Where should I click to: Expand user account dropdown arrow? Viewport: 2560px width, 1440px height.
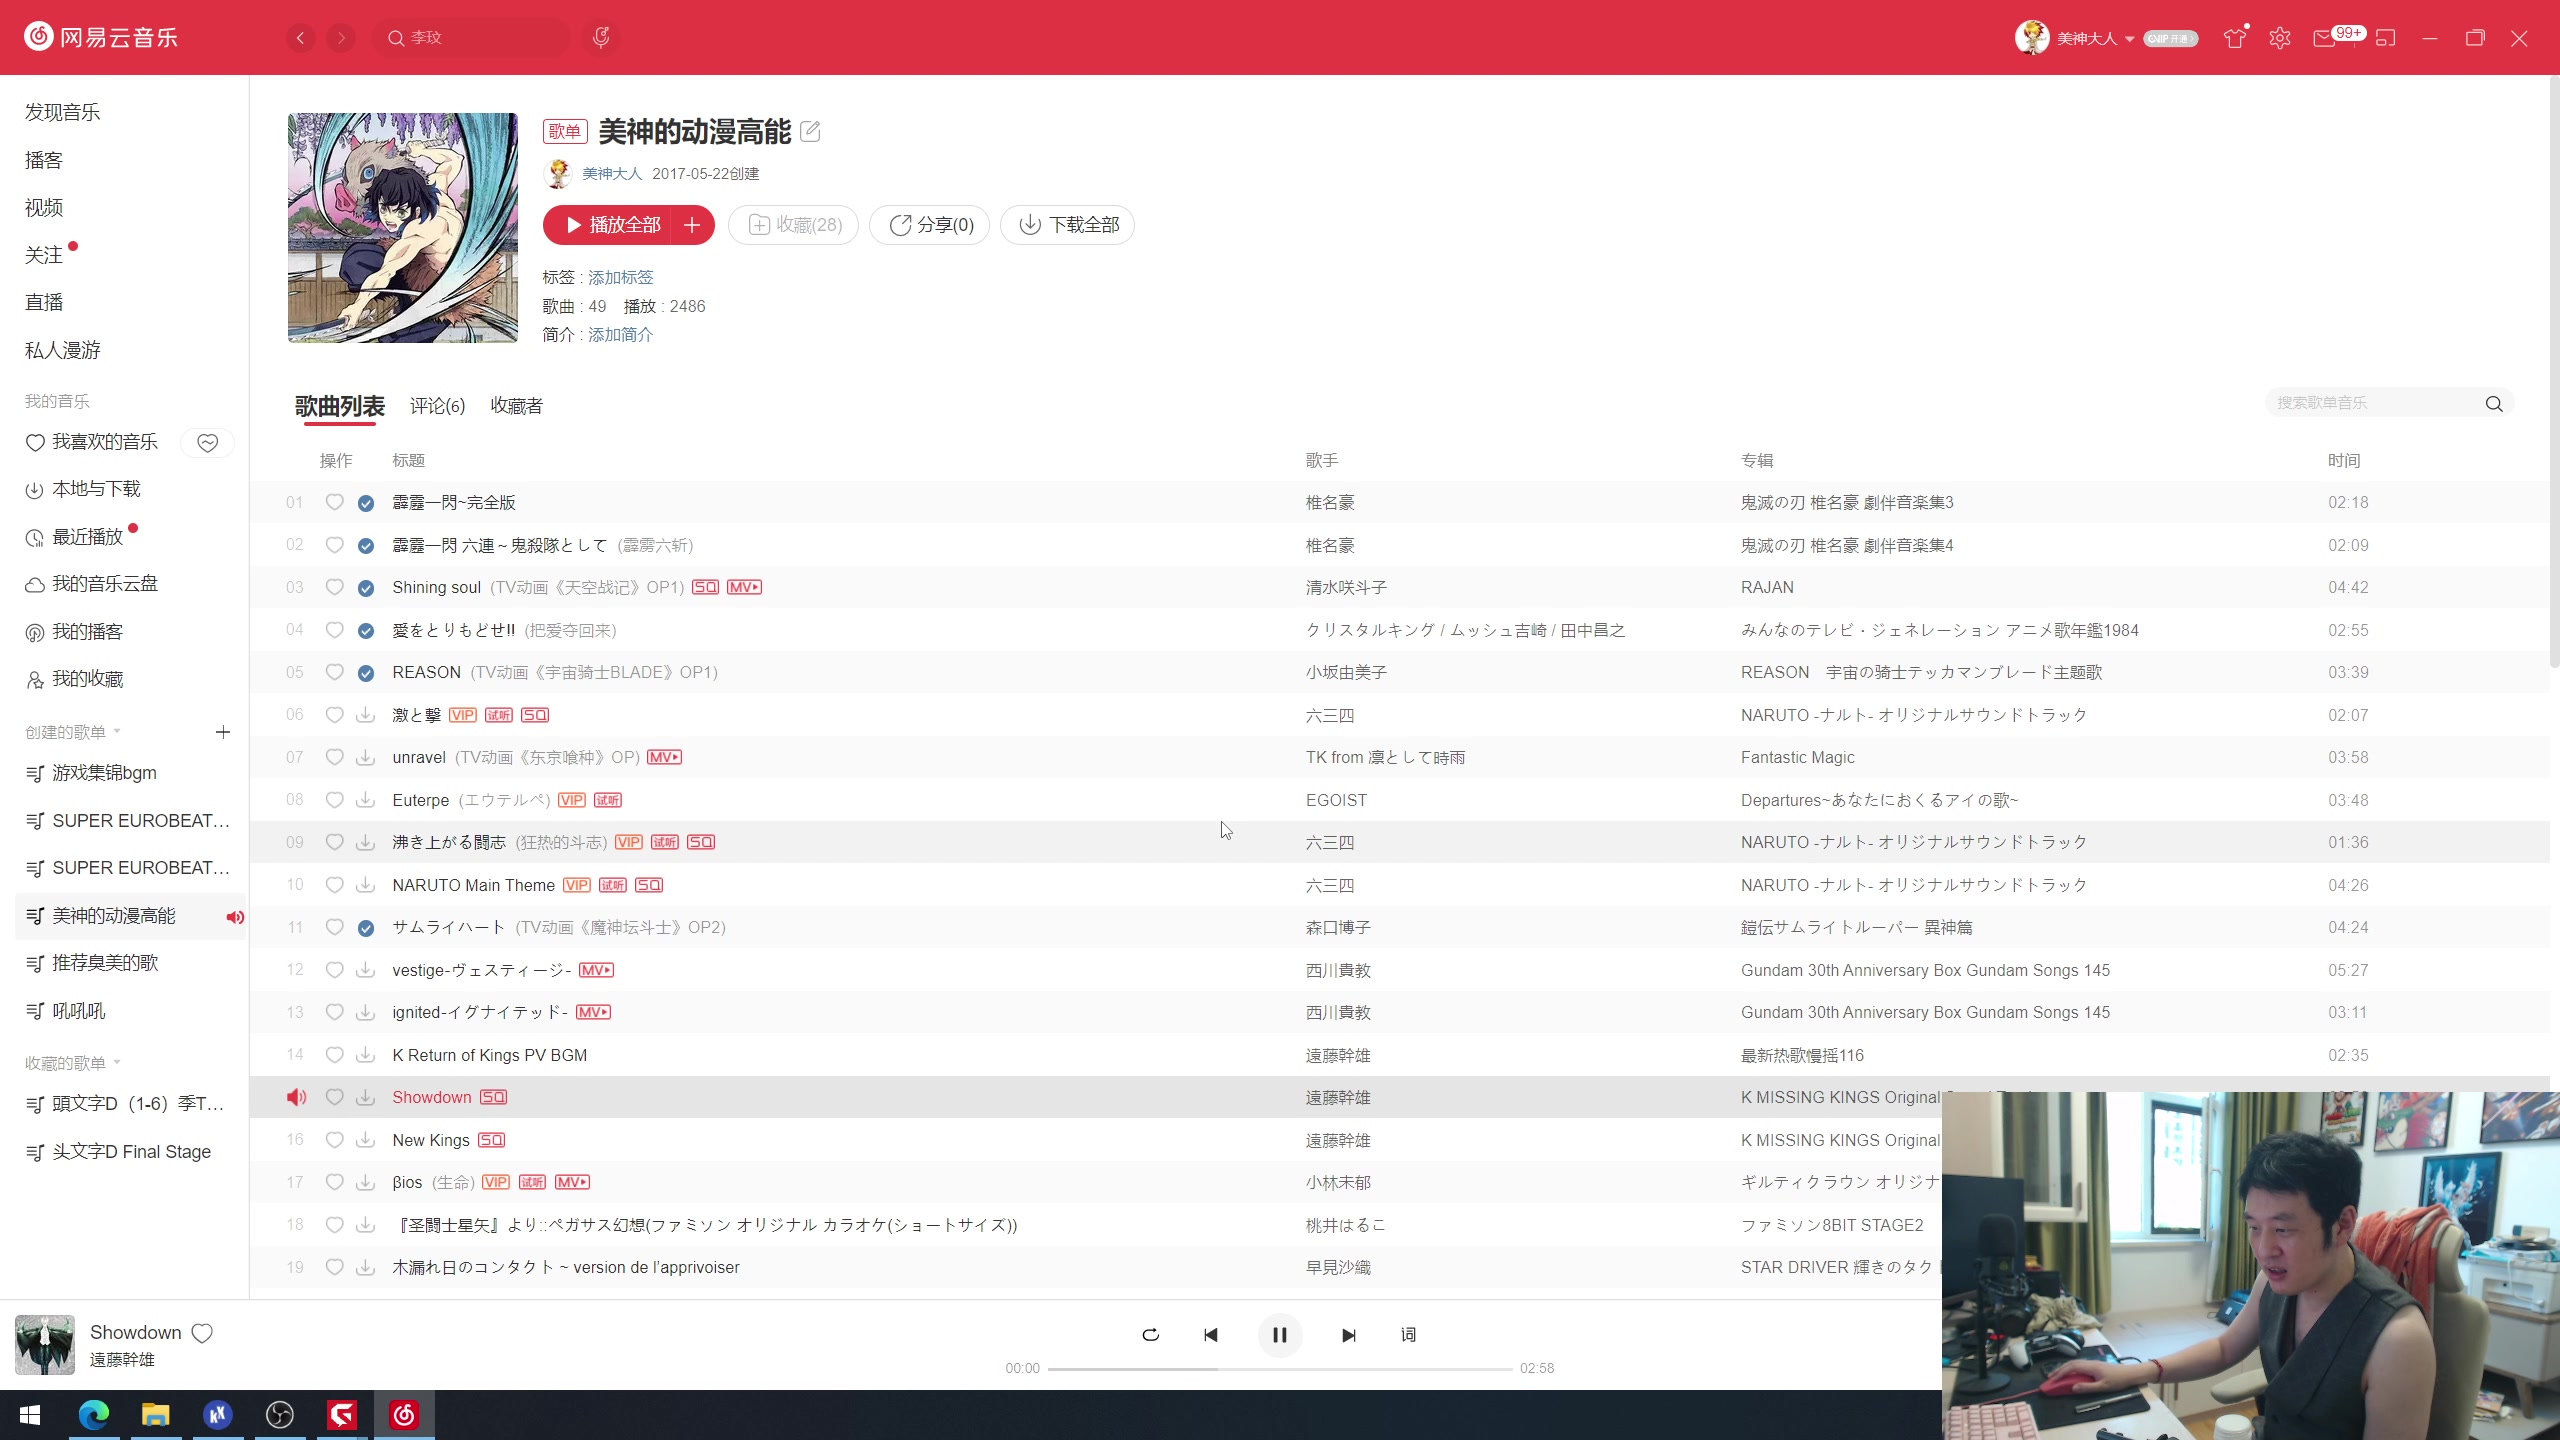[x=2129, y=39]
